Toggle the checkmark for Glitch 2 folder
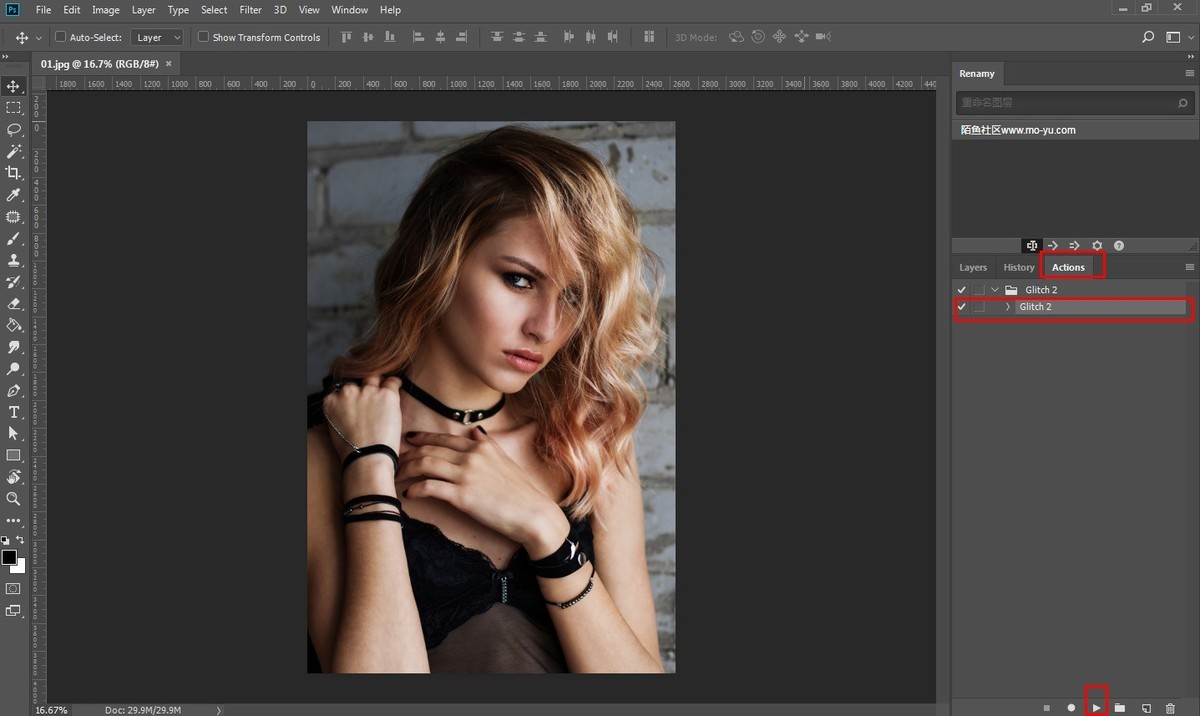The image size is (1200, 716). coord(962,290)
